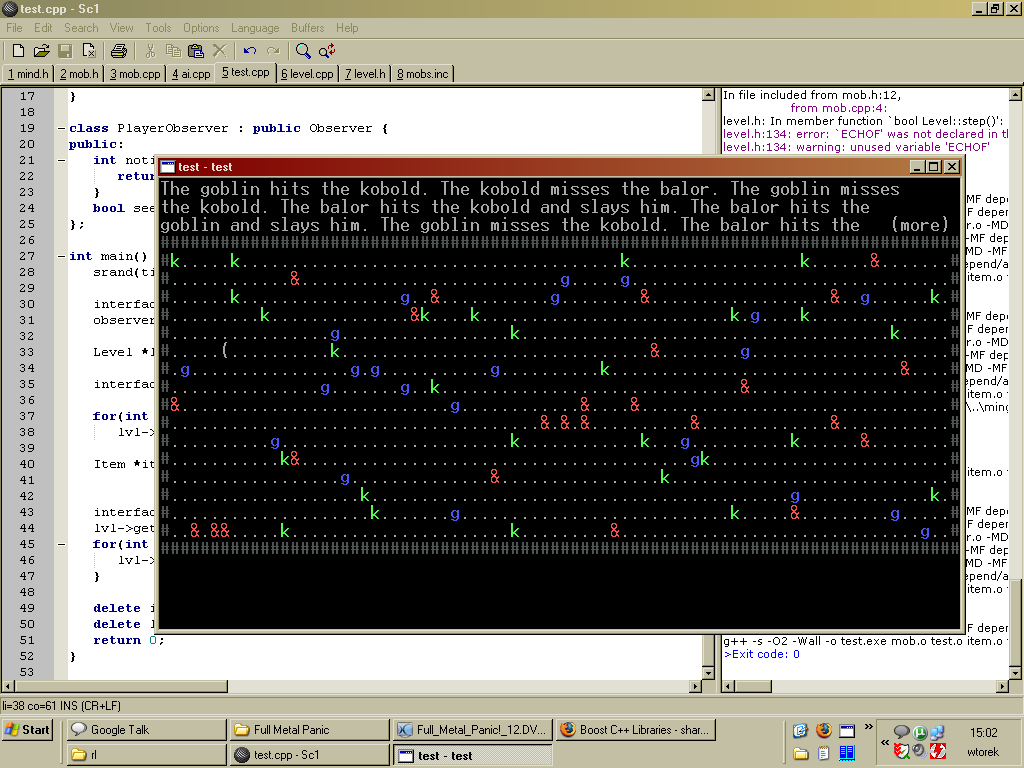1024x768 pixels.
Task: Click the editor horizontal scrollbar thumb
Action: (x=120, y=686)
